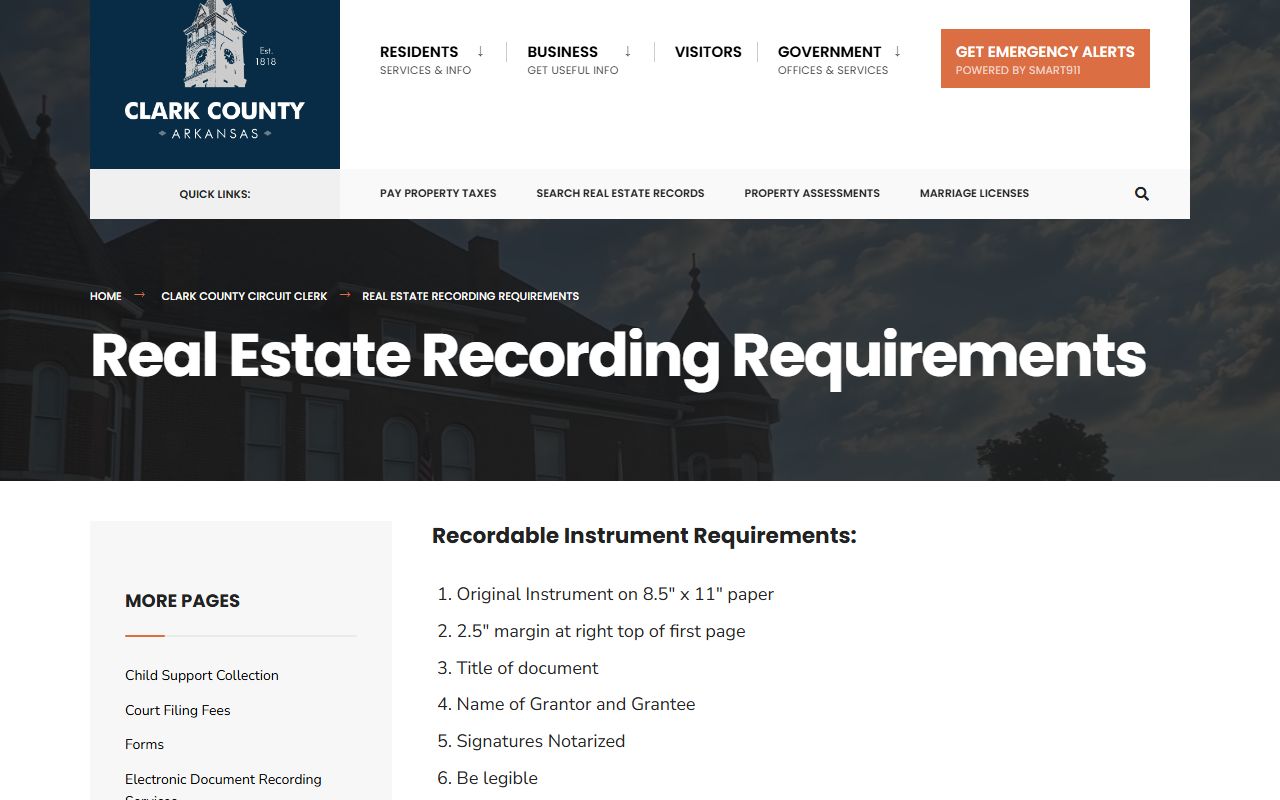Expand the Residents menu arrow
Screen dimensions: 1280x800
[x=480, y=51]
